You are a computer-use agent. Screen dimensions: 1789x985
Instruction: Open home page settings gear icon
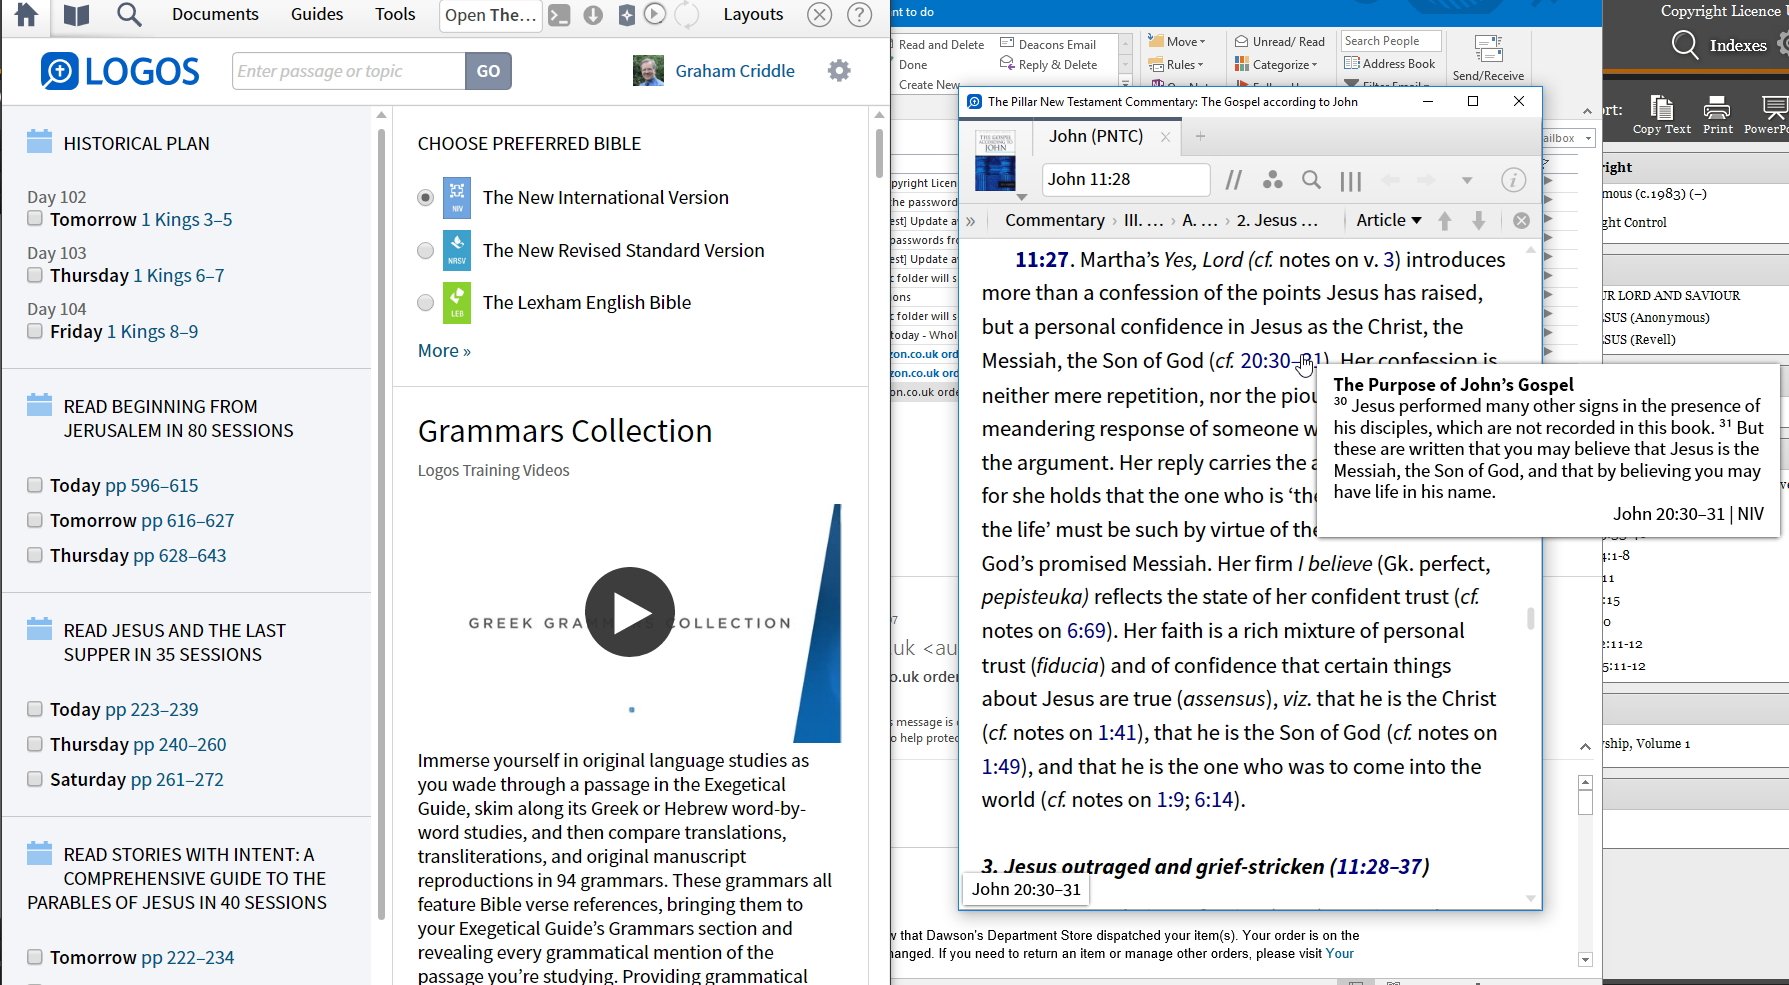click(839, 70)
